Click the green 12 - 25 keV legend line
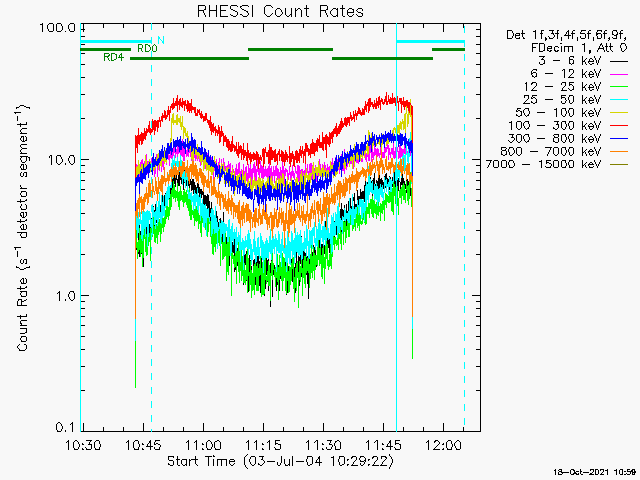This screenshot has height=480, width=640. point(619,87)
